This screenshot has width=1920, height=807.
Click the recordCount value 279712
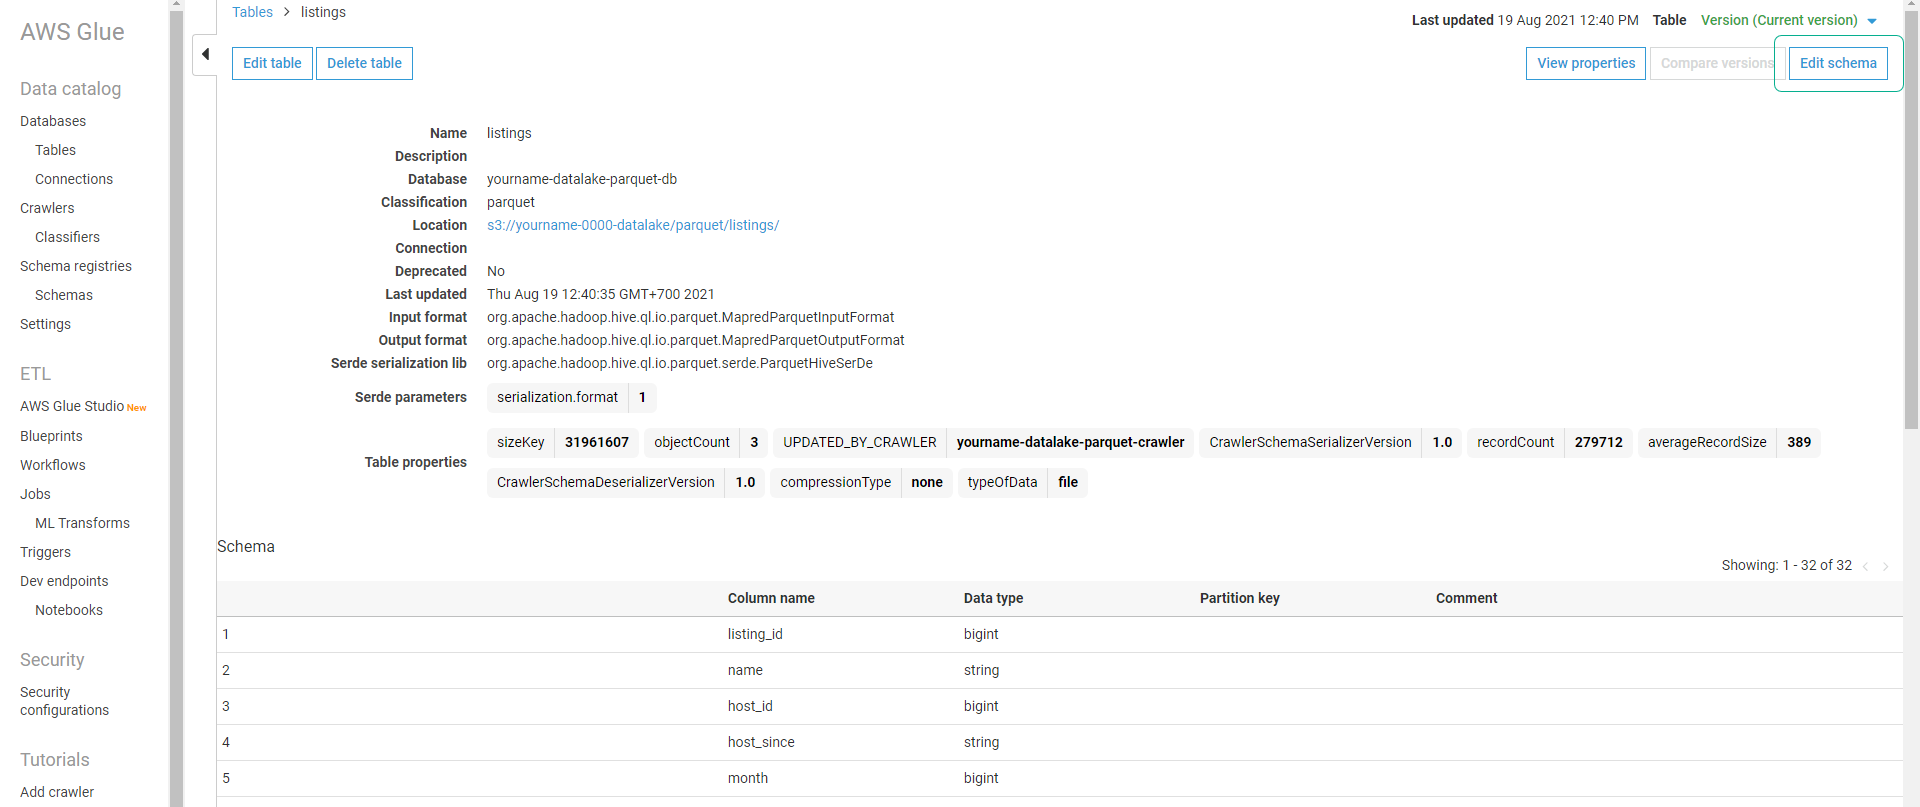tap(1599, 442)
